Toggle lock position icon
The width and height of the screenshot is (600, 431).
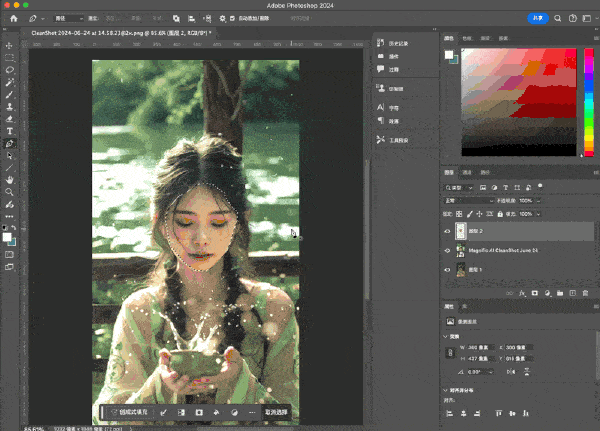coord(479,214)
